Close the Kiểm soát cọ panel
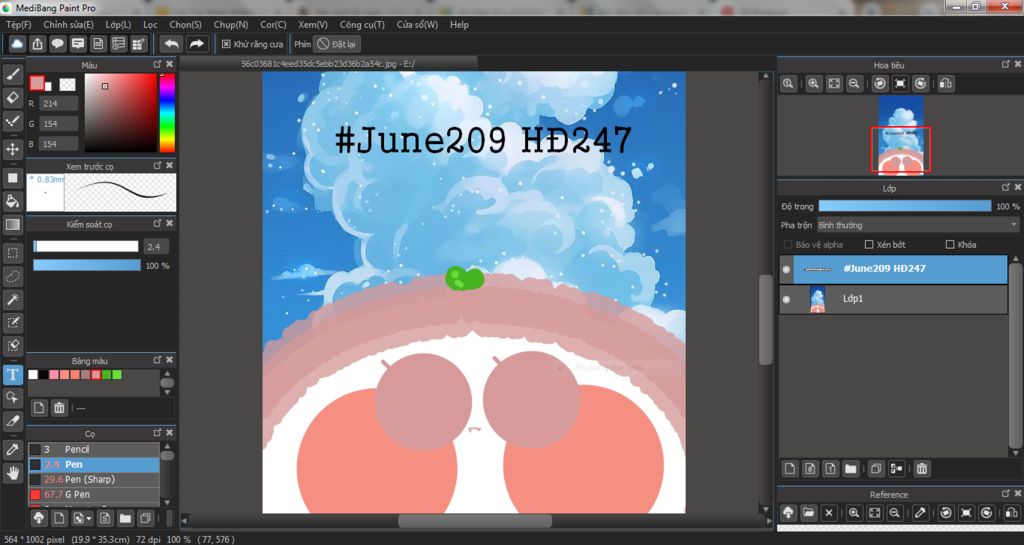 (170, 223)
